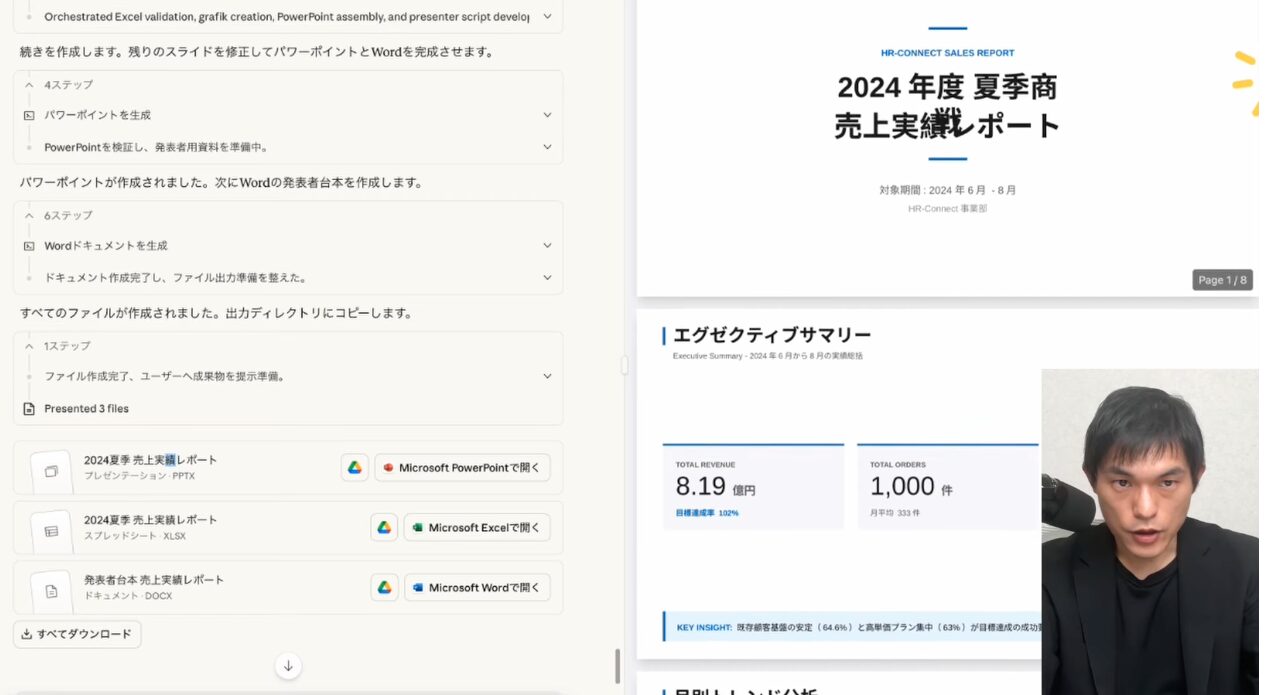Viewport: 1276px width, 695px height.
Task: Select the TOTAL REVENUE 8.19 億円 card
Action: point(752,487)
